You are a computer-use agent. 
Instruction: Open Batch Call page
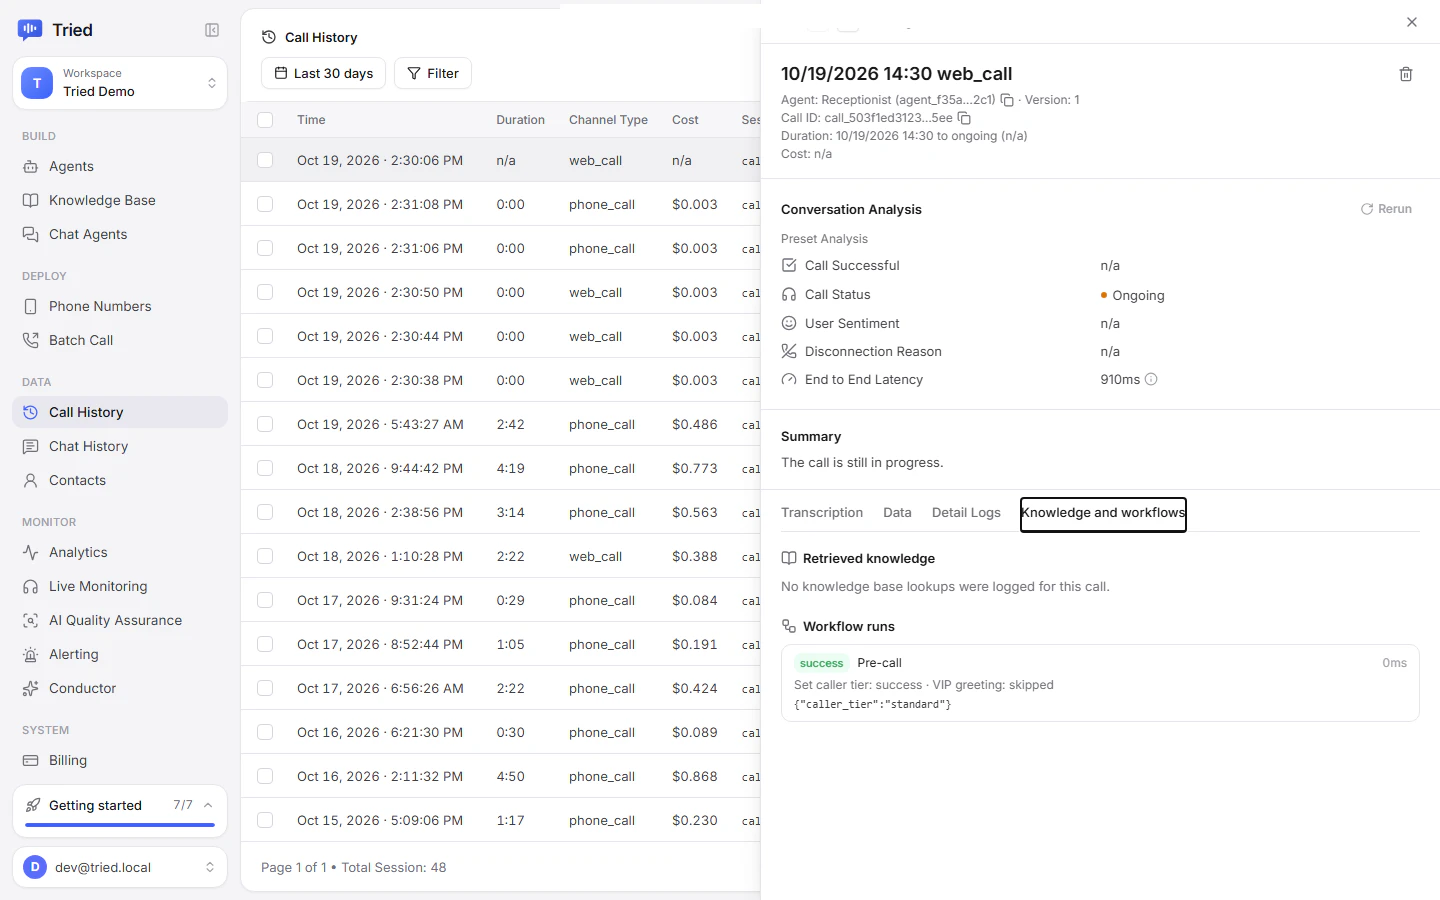(120, 340)
